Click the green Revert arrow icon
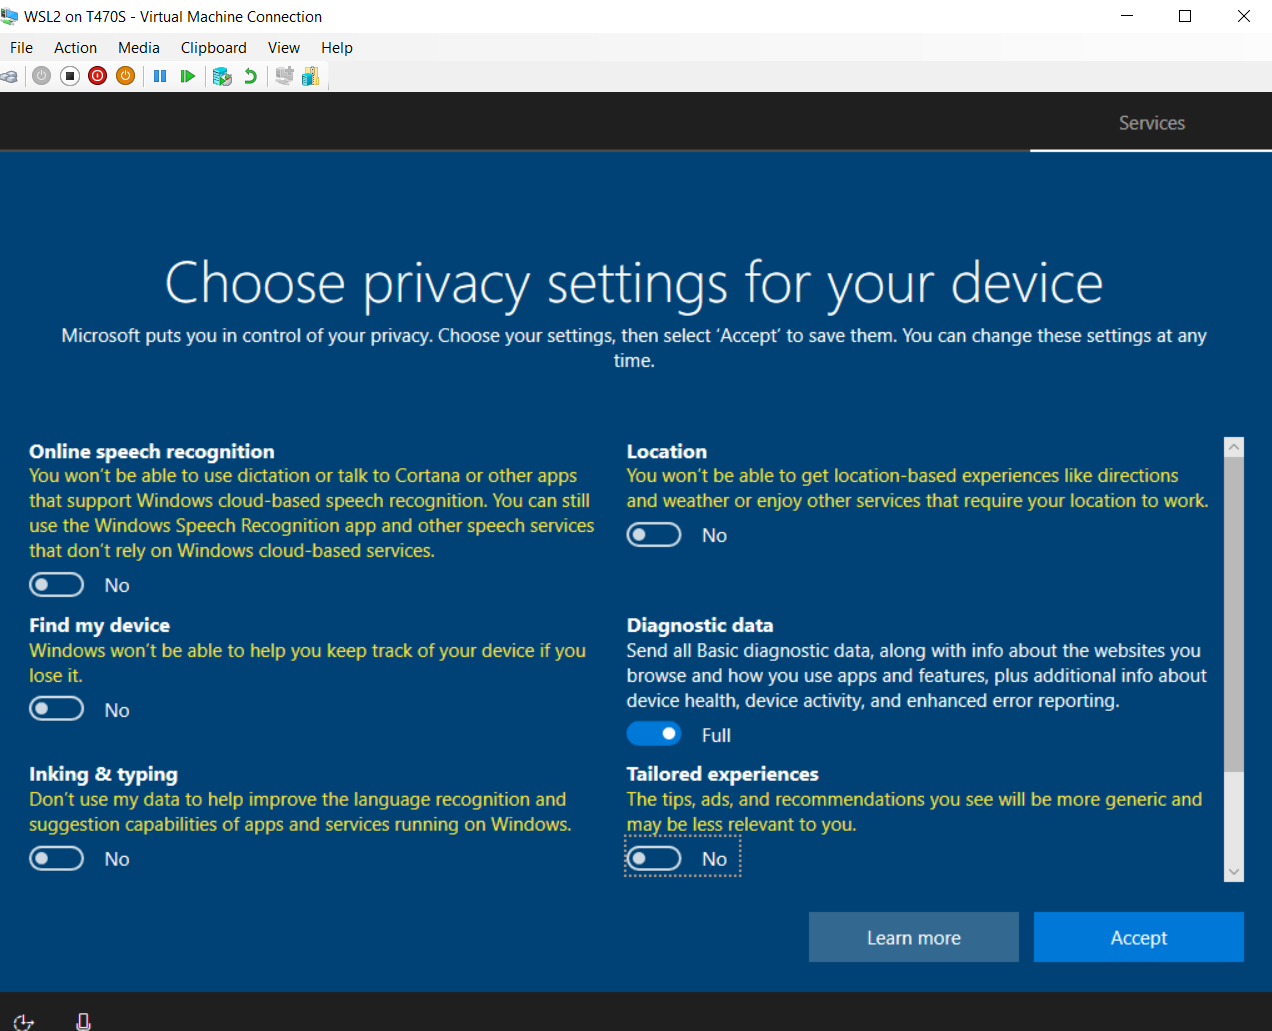 [250, 76]
